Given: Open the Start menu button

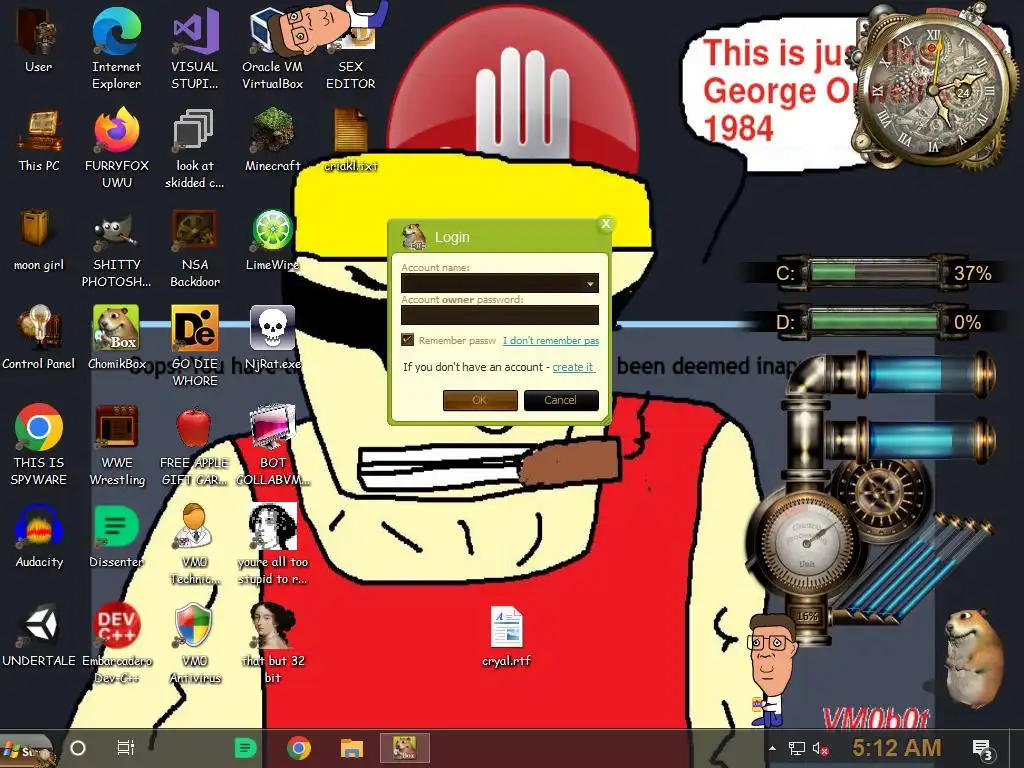Looking at the screenshot, I should 26,750.
